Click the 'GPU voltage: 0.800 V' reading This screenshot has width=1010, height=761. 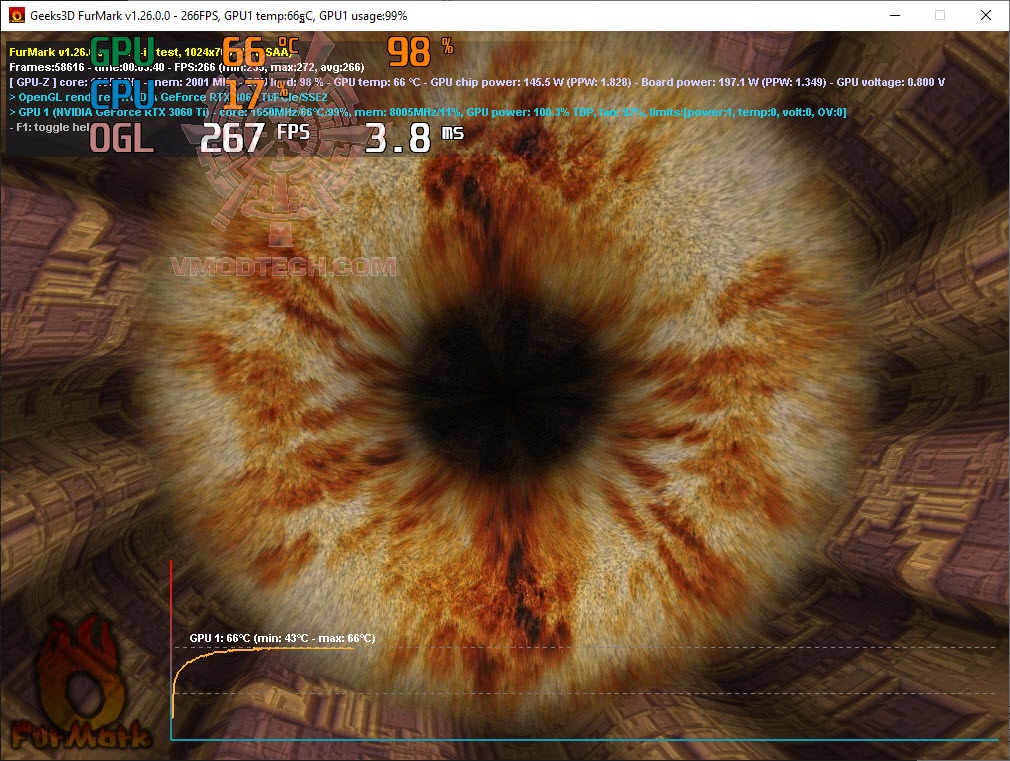[890, 82]
